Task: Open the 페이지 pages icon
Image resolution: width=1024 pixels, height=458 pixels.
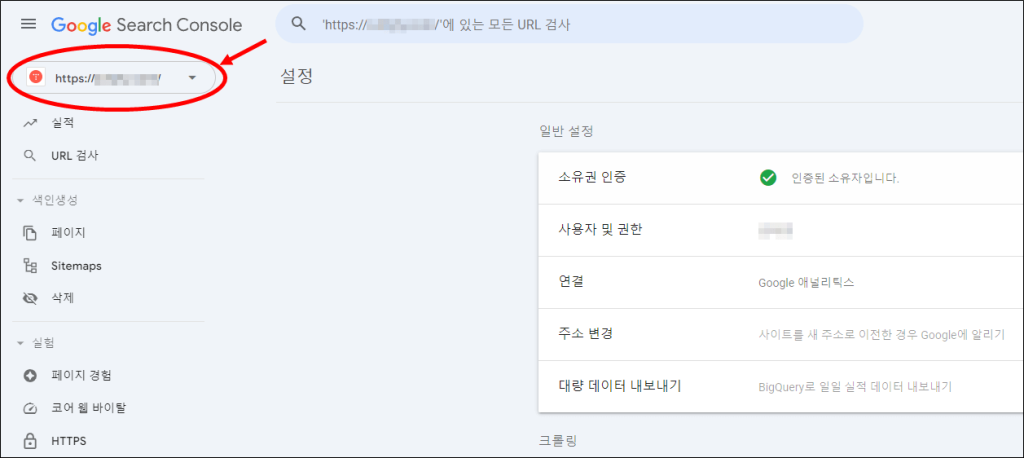Action: click(29, 233)
